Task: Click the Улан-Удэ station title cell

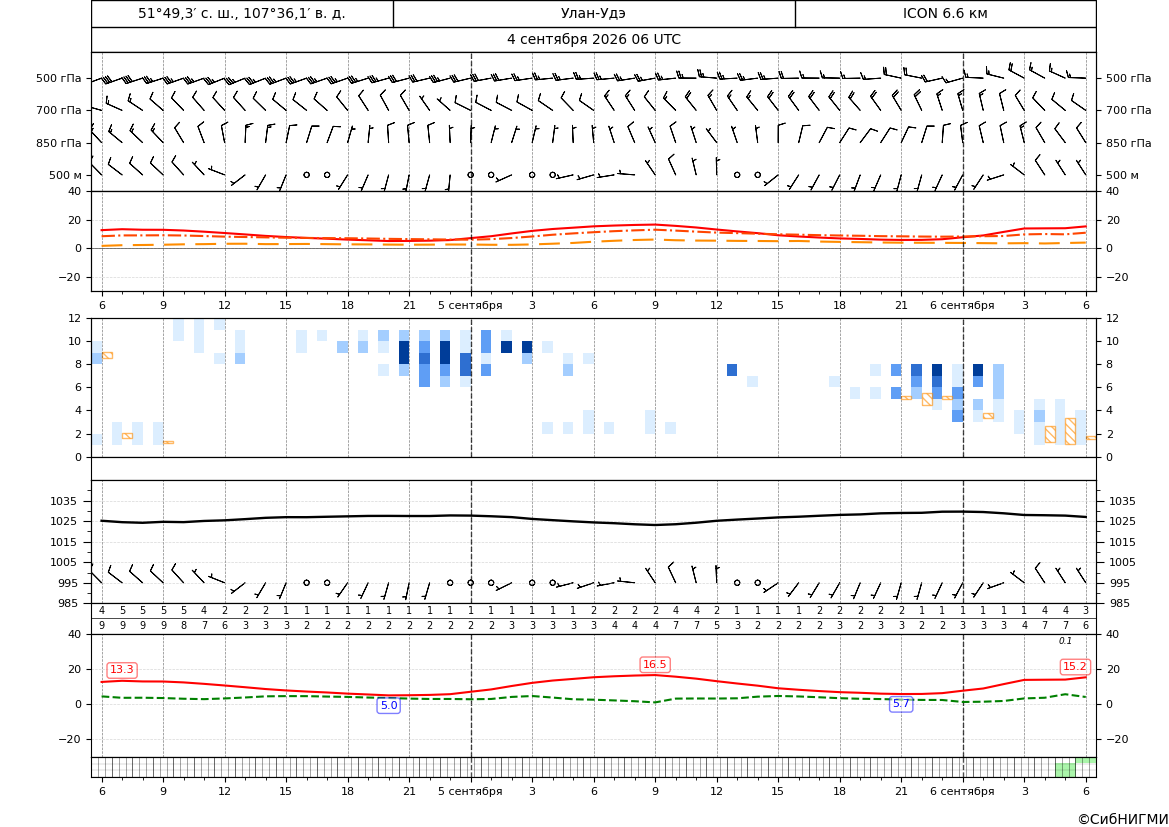Action: point(594,13)
